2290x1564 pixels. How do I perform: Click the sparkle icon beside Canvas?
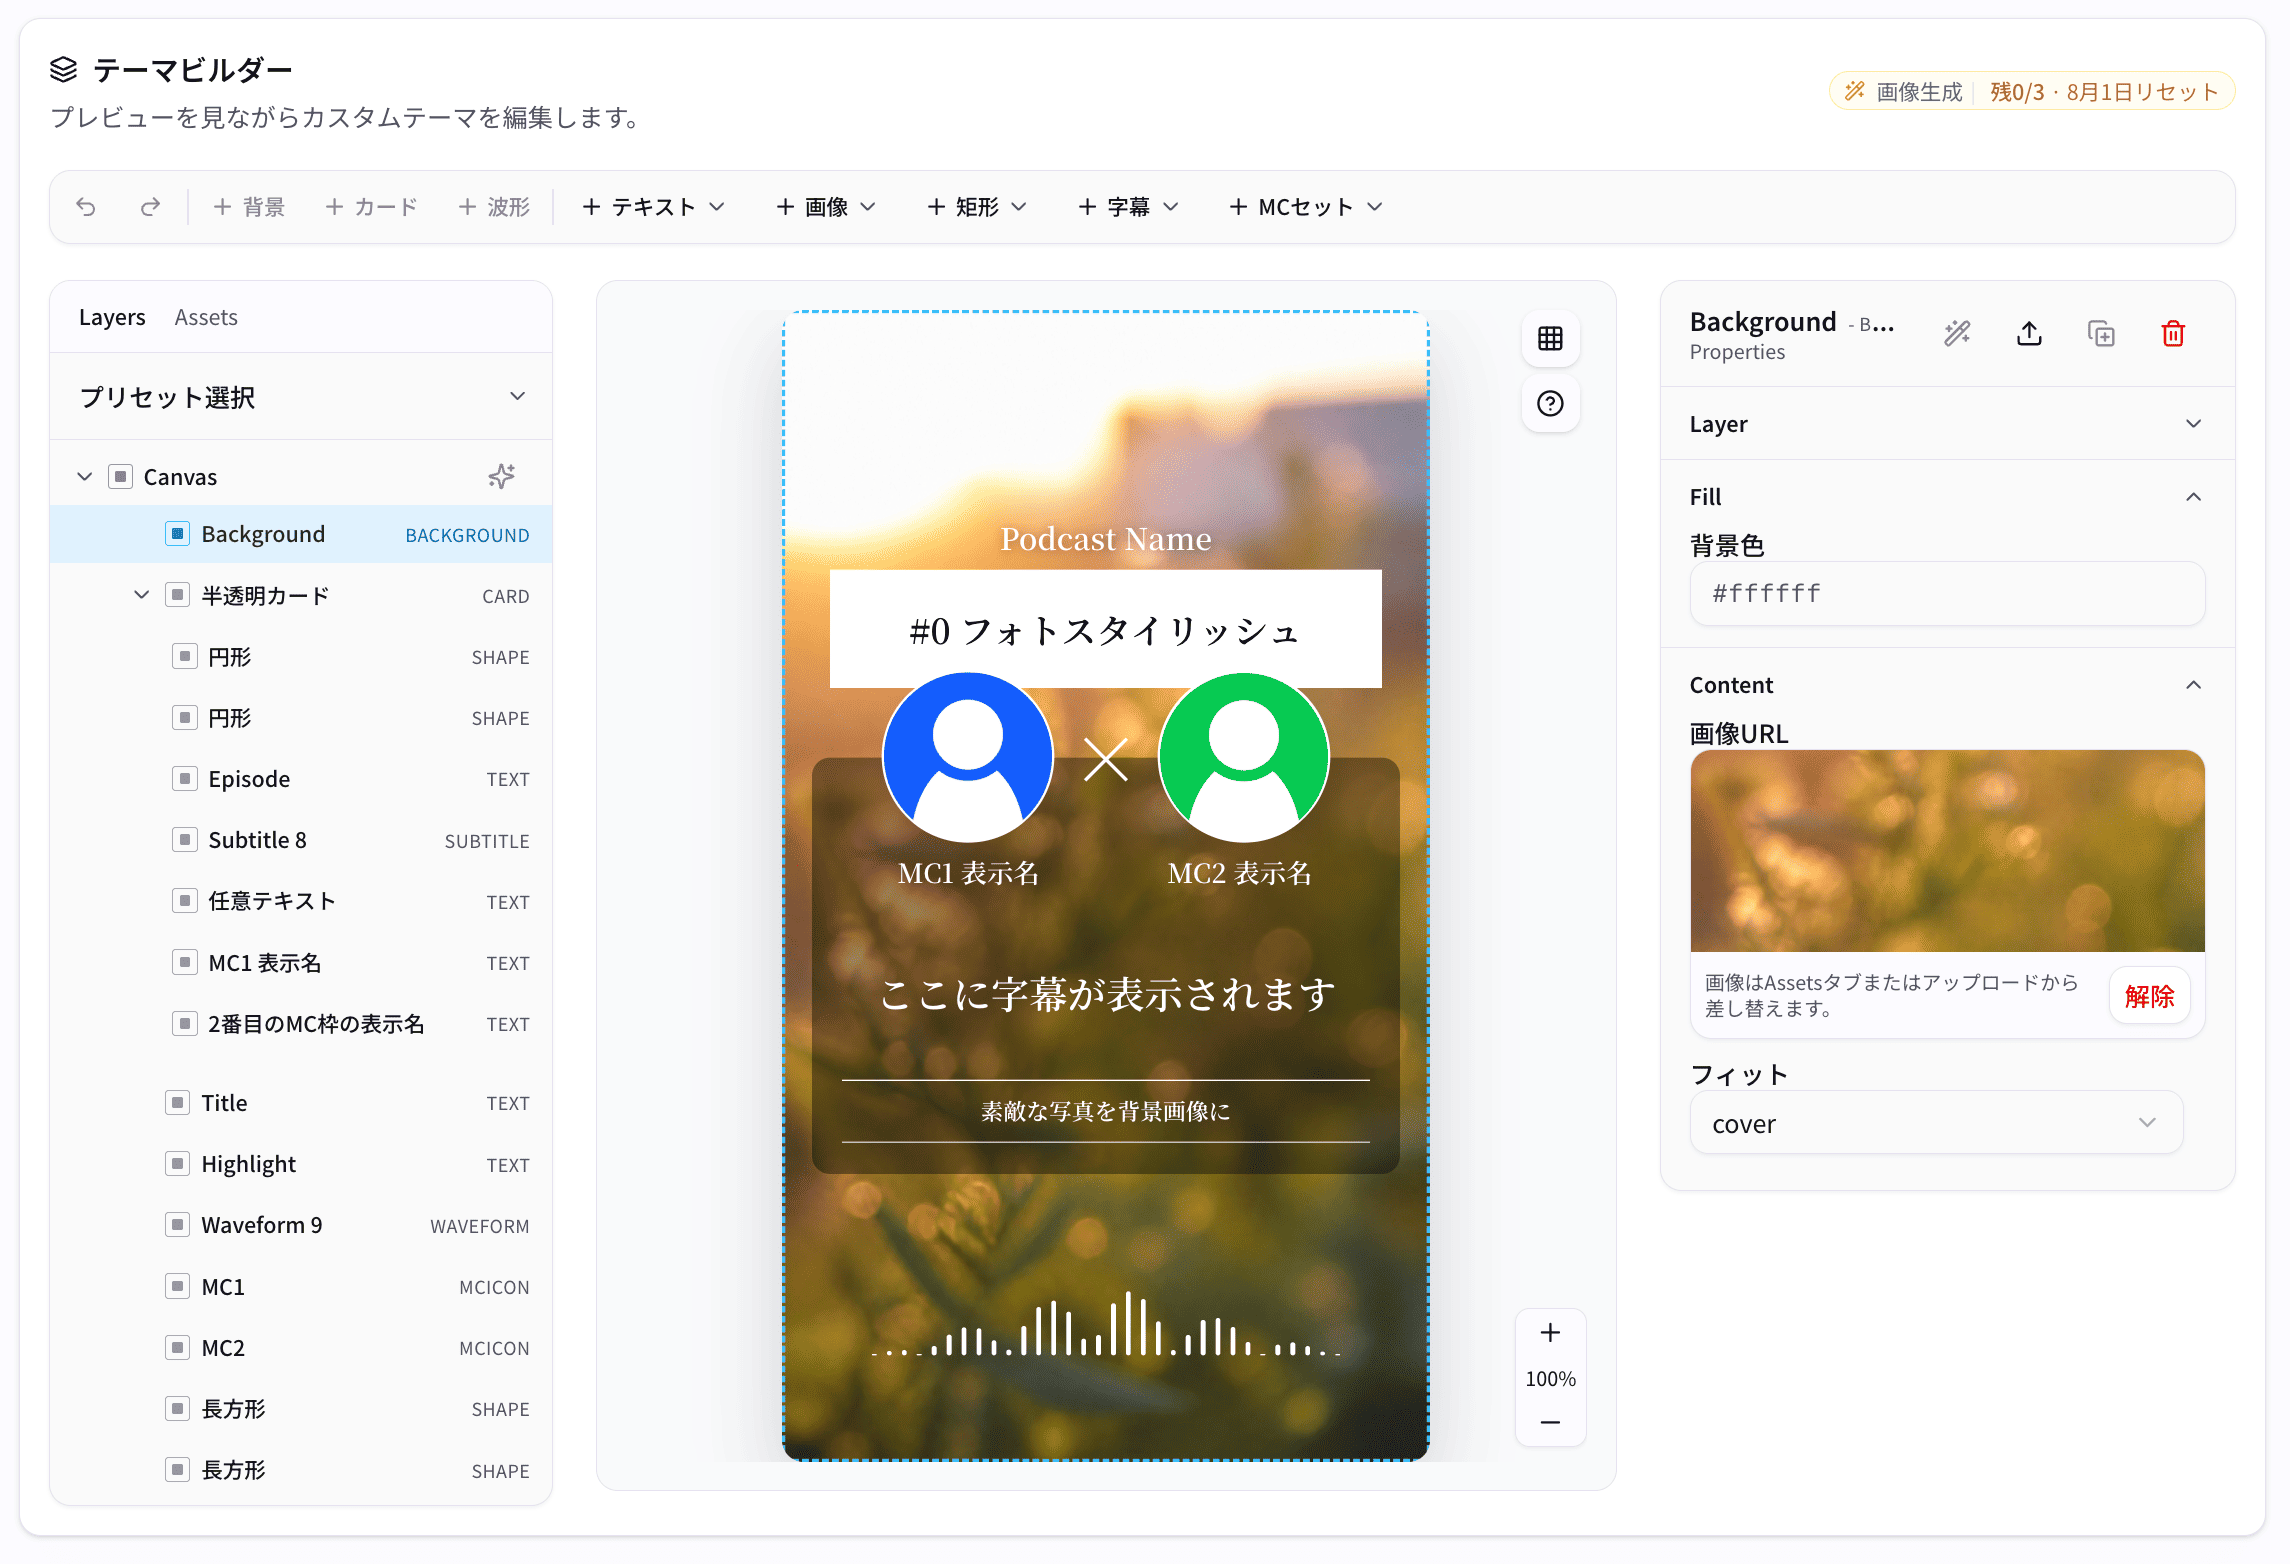pyautogui.click(x=502, y=476)
